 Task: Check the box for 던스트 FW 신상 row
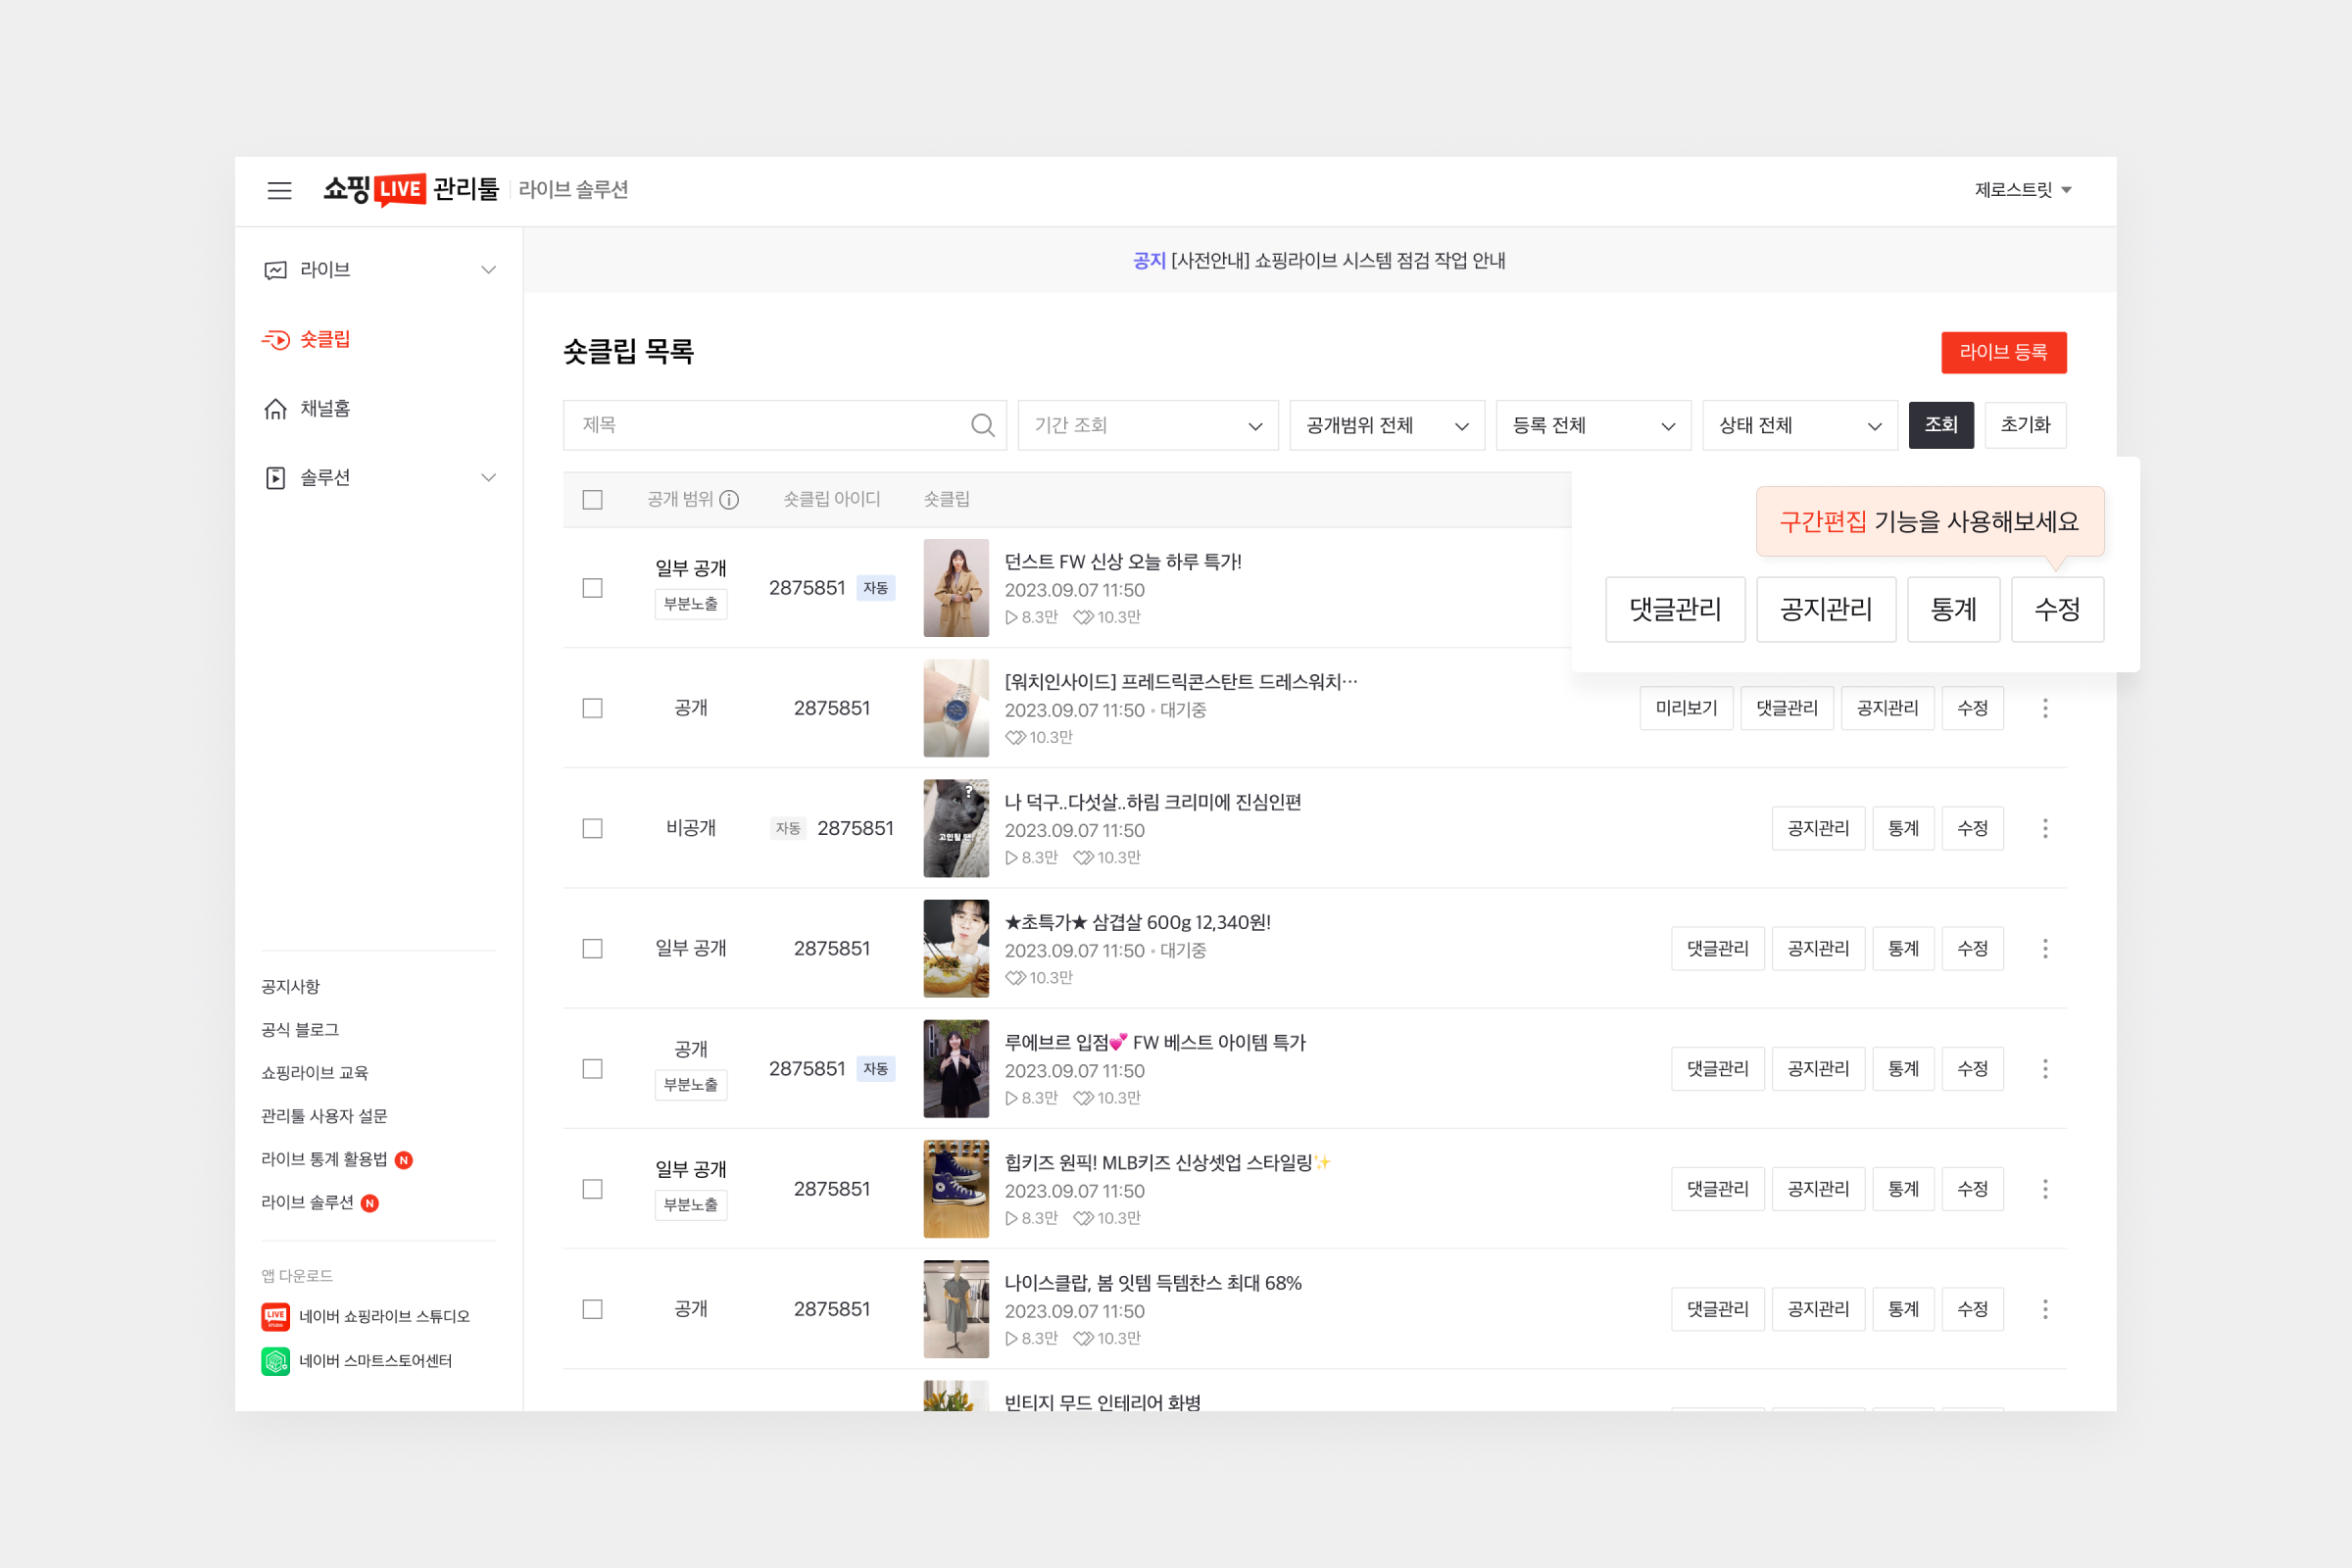coord(592,588)
